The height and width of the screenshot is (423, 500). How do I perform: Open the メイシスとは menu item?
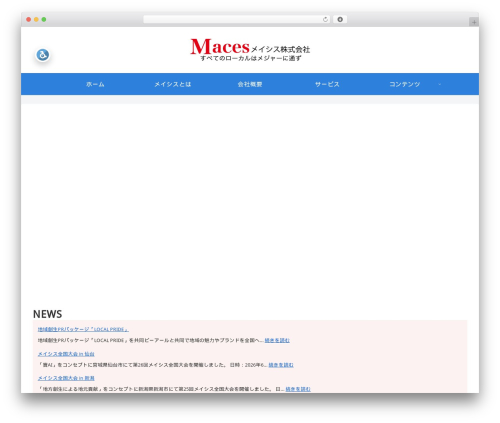173,84
